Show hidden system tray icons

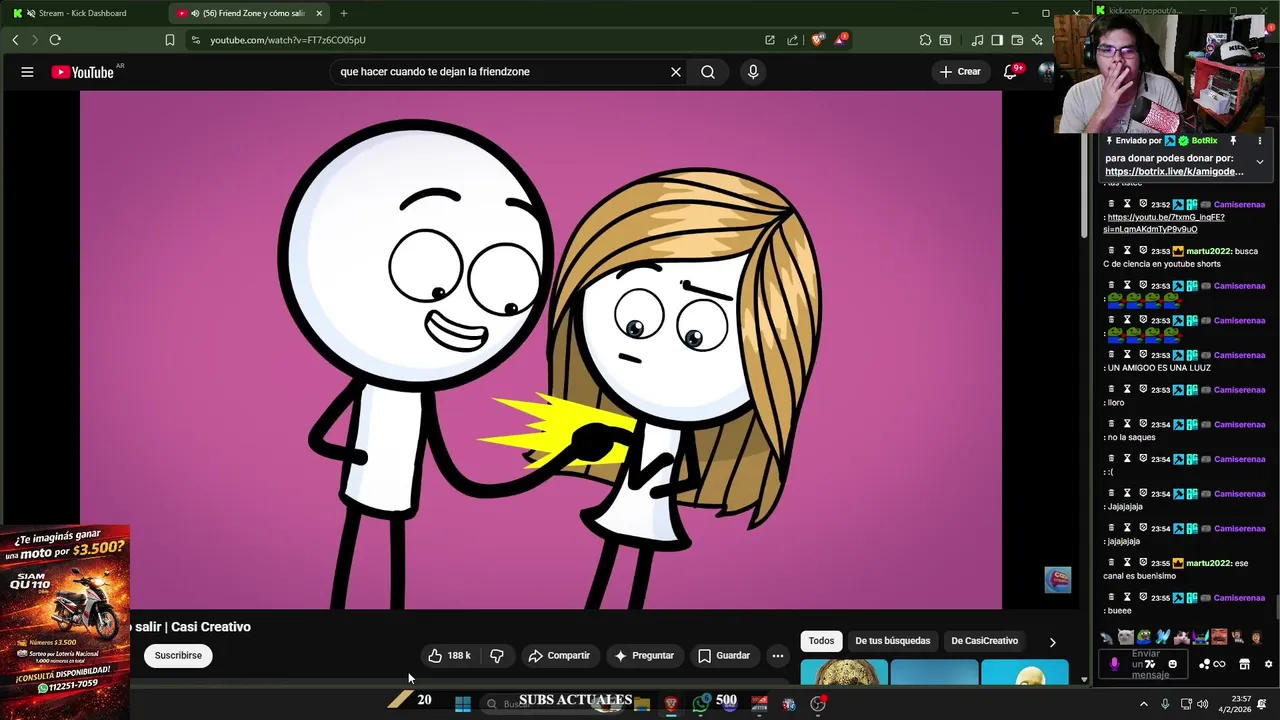click(x=1144, y=704)
